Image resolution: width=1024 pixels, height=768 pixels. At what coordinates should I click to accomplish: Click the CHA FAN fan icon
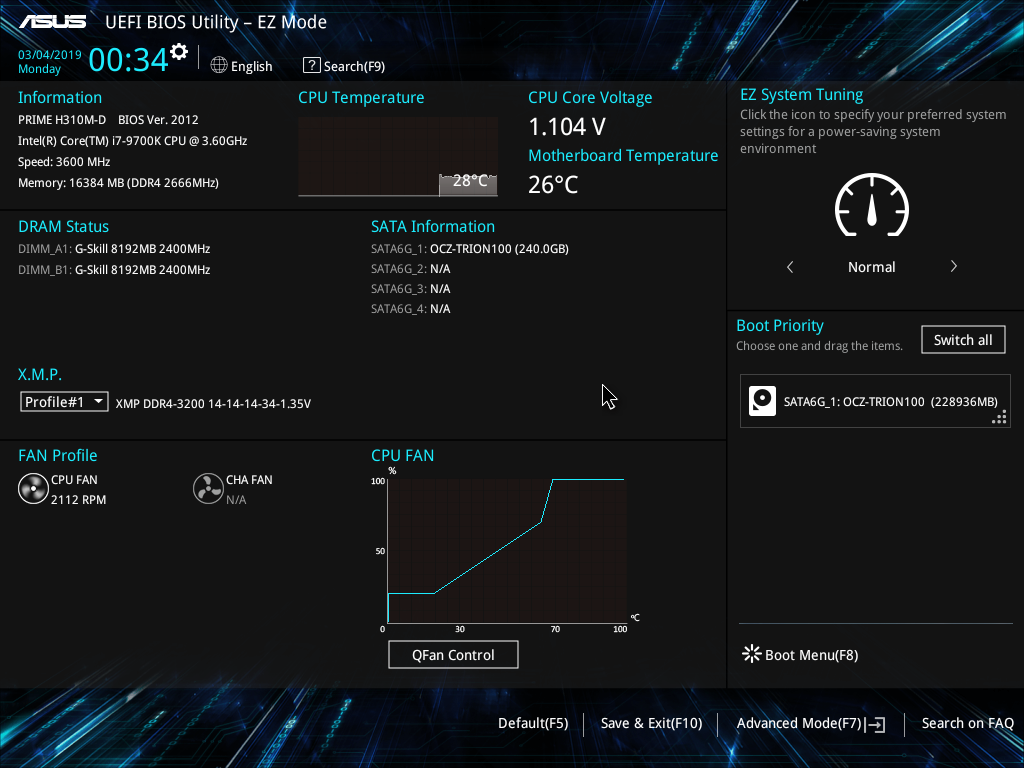[208, 488]
